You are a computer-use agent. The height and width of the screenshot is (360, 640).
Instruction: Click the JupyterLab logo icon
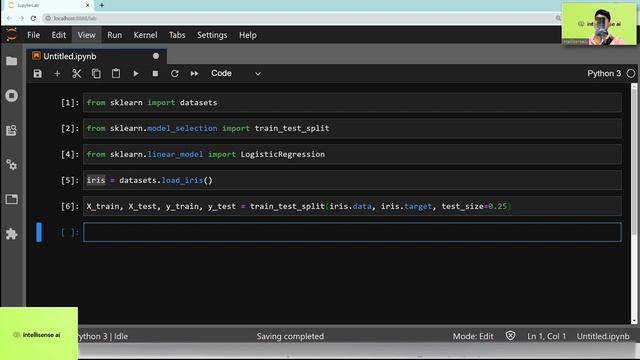11,35
